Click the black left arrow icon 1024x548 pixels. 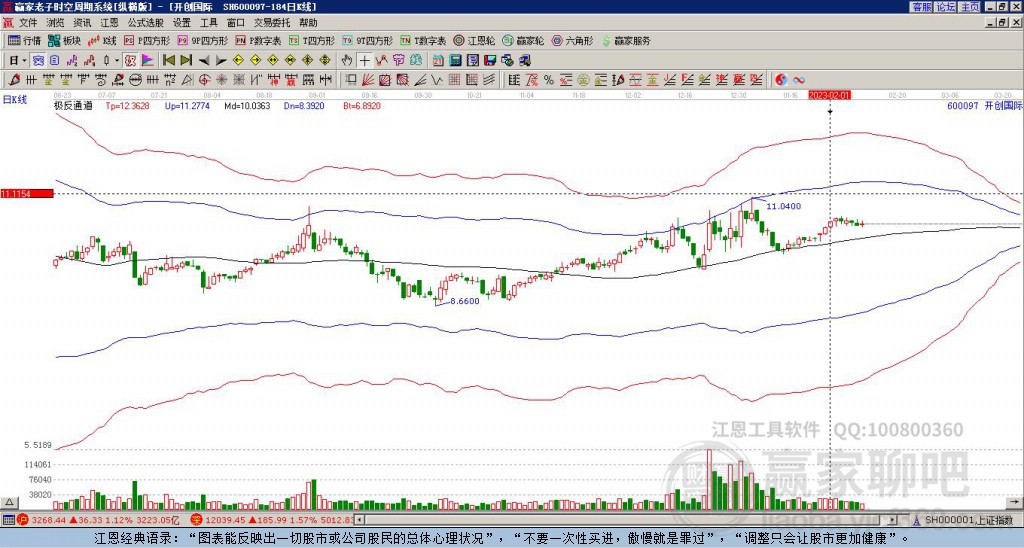(204, 61)
